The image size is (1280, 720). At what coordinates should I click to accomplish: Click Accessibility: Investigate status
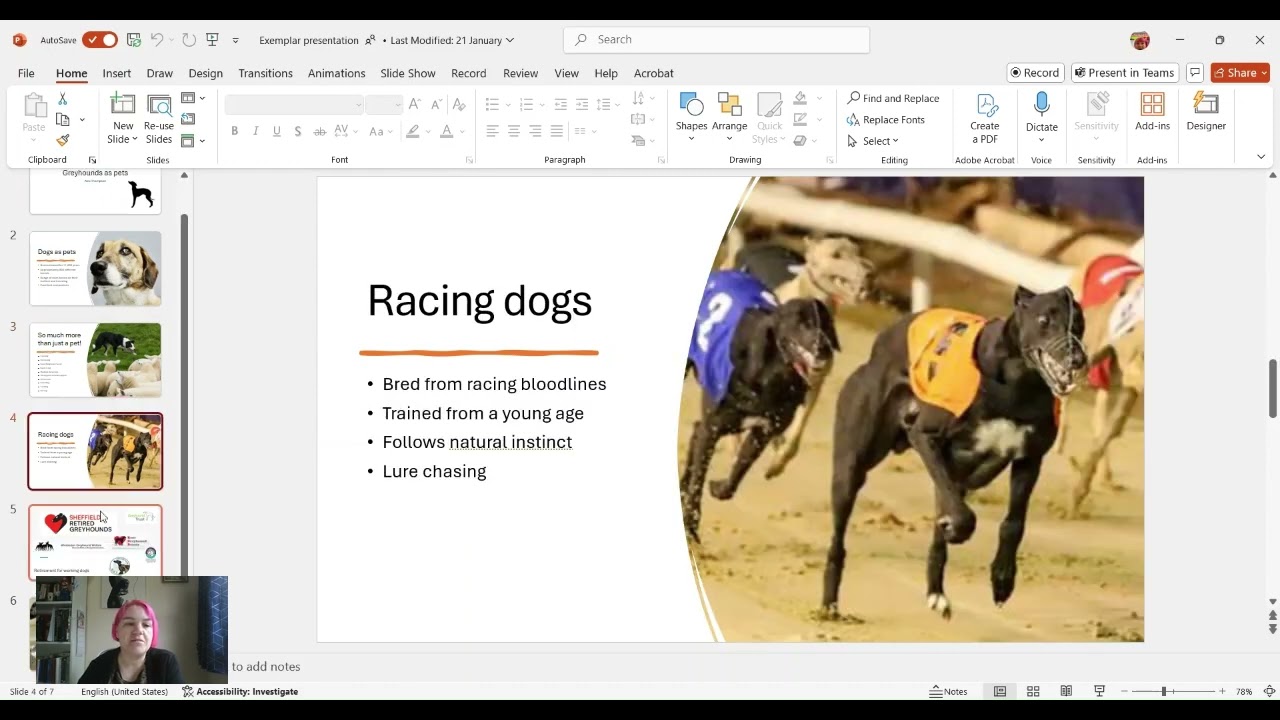tap(240, 691)
